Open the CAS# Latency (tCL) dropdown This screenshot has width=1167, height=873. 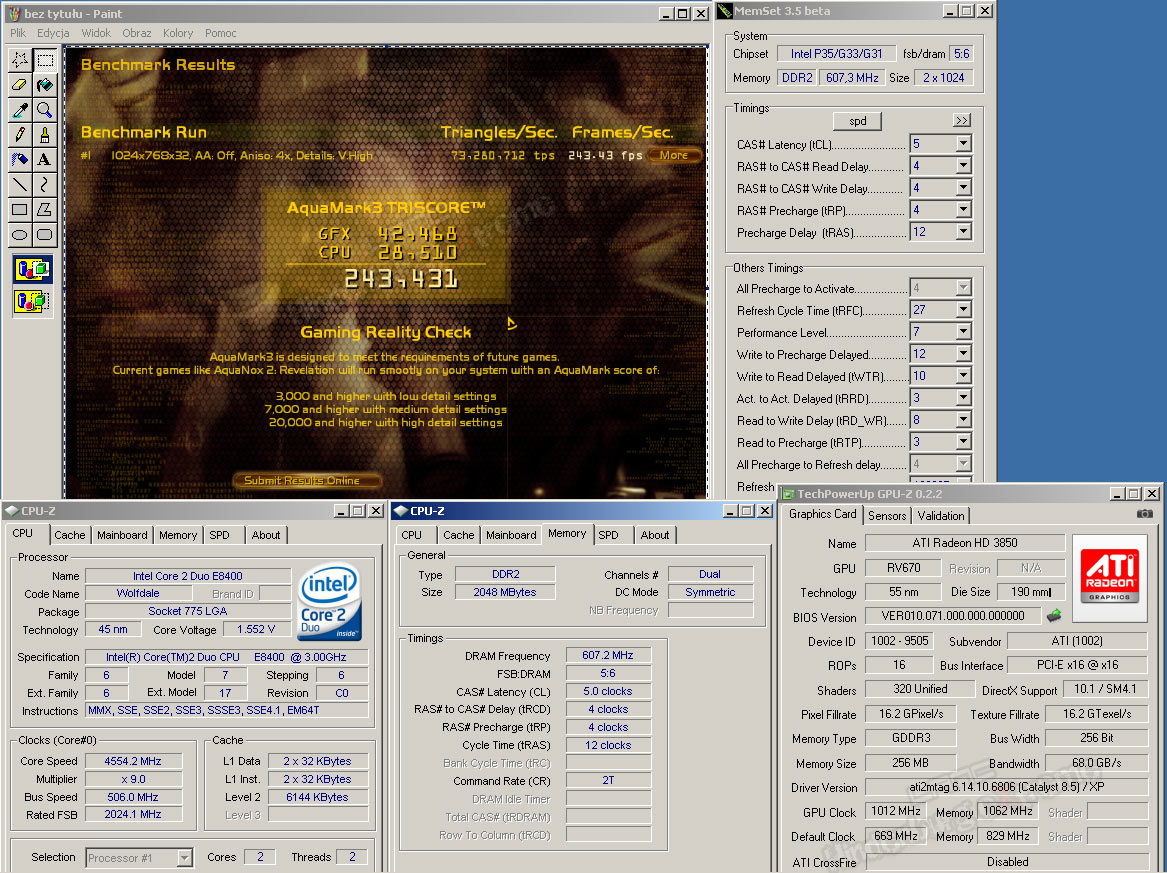(963, 144)
